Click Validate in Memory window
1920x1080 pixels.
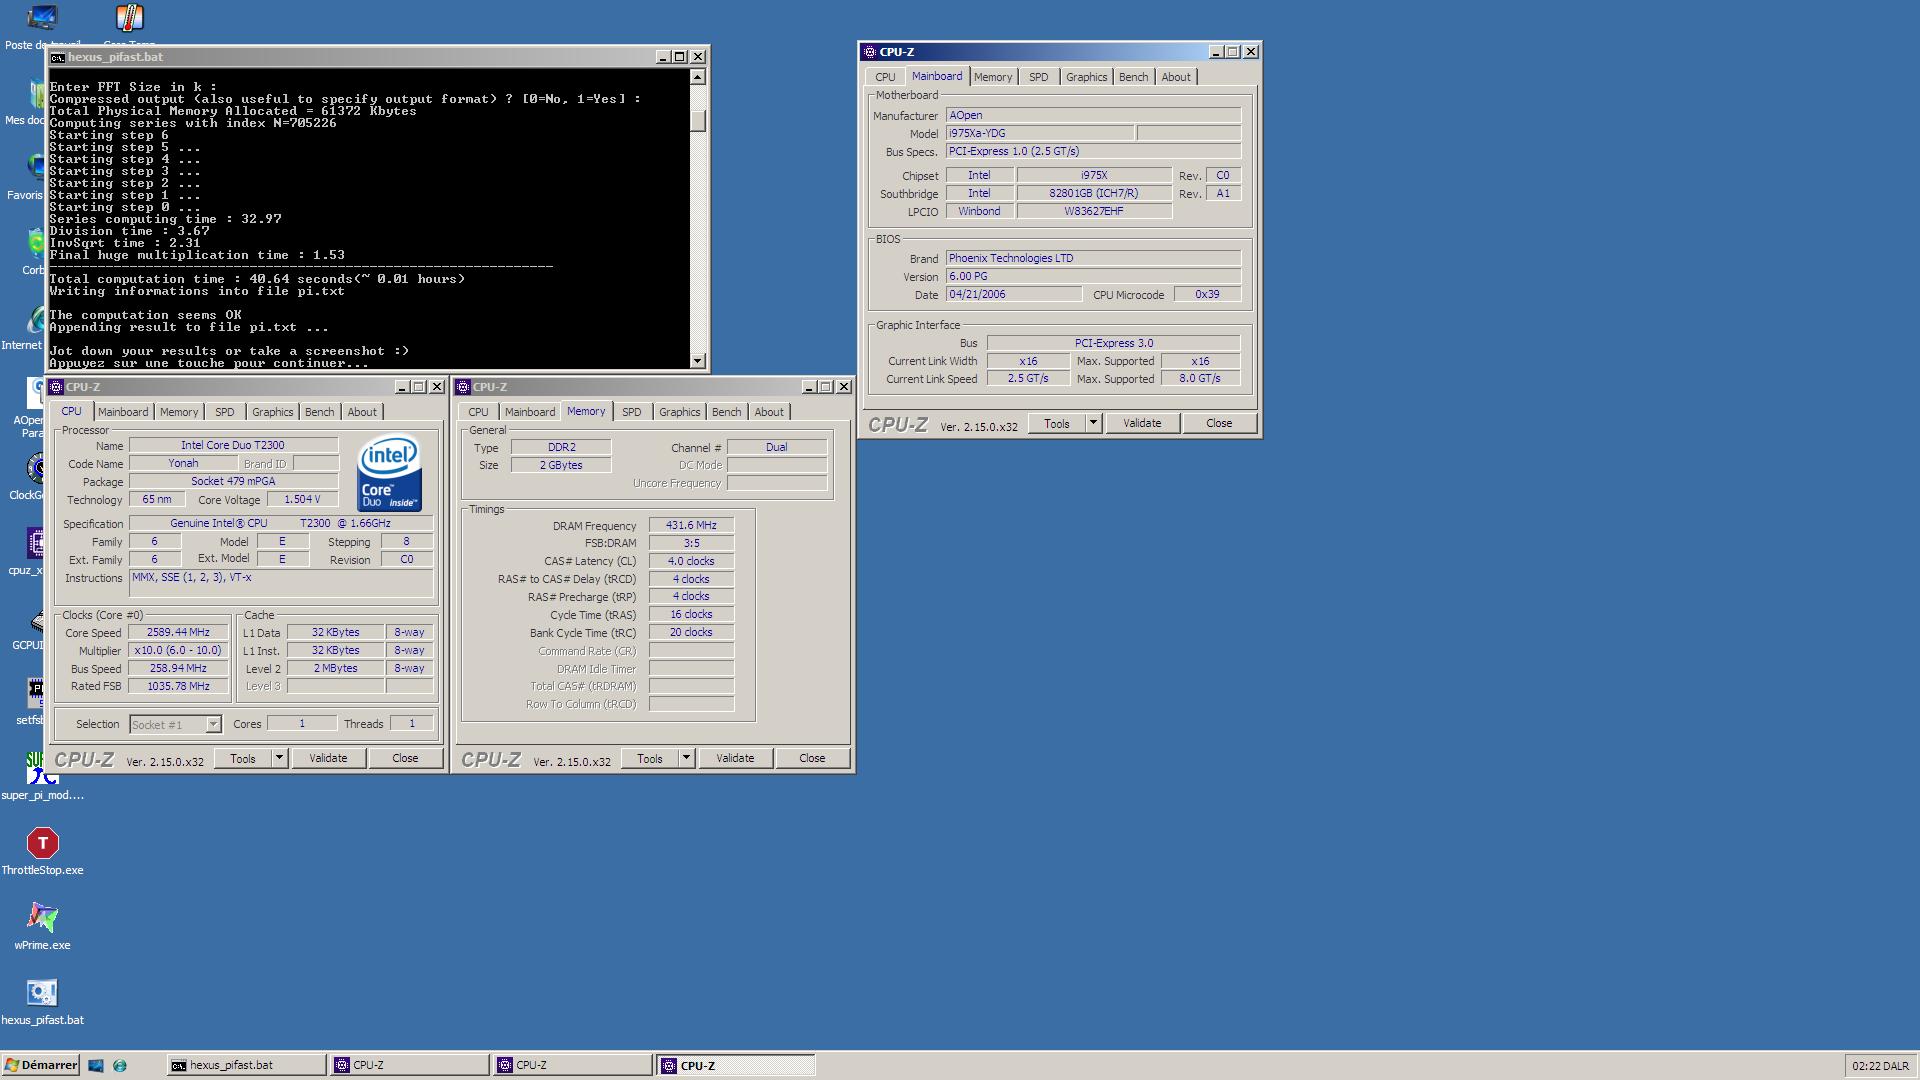point(735,758)
